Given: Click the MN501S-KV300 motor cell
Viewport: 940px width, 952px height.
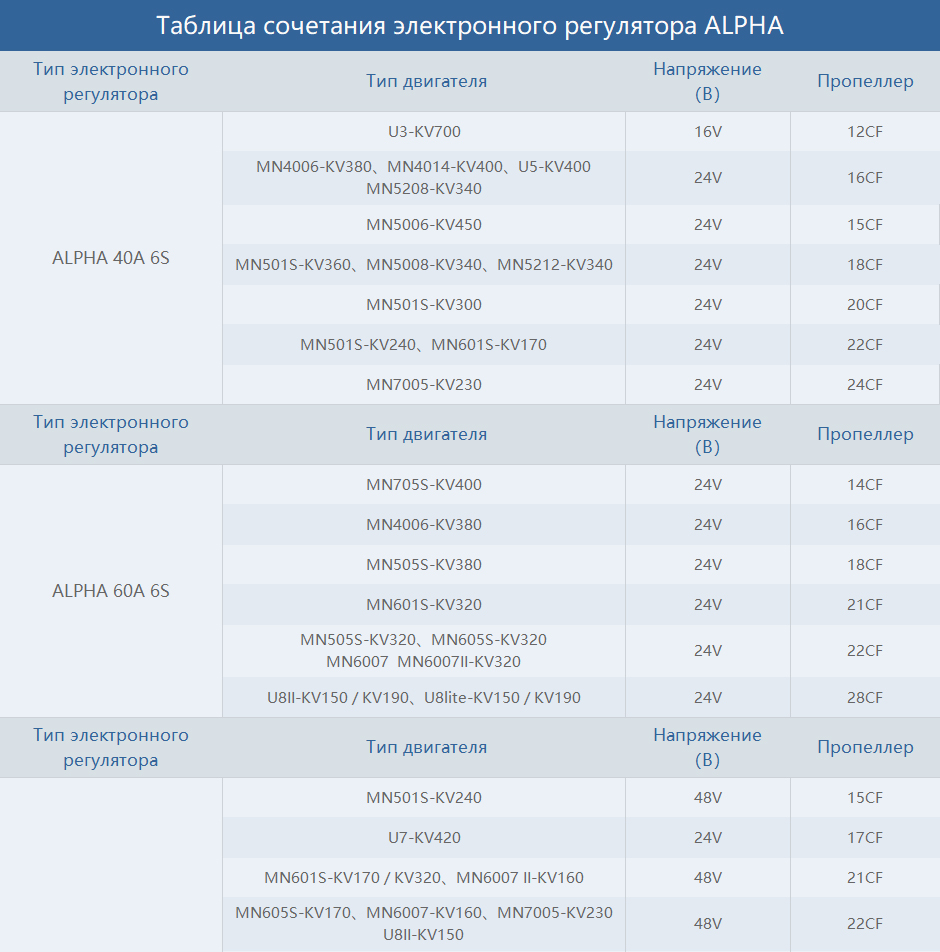Looking at the screenshot, I should pos(424,305).
